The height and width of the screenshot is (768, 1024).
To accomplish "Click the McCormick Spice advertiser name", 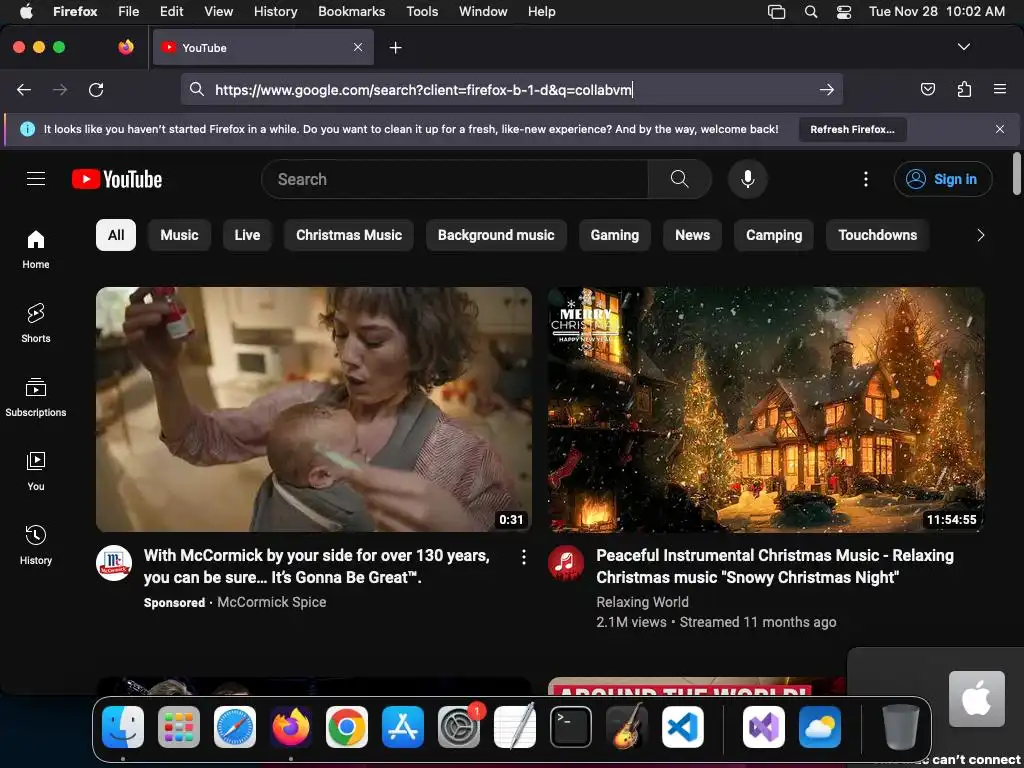I will coord(272,602).
